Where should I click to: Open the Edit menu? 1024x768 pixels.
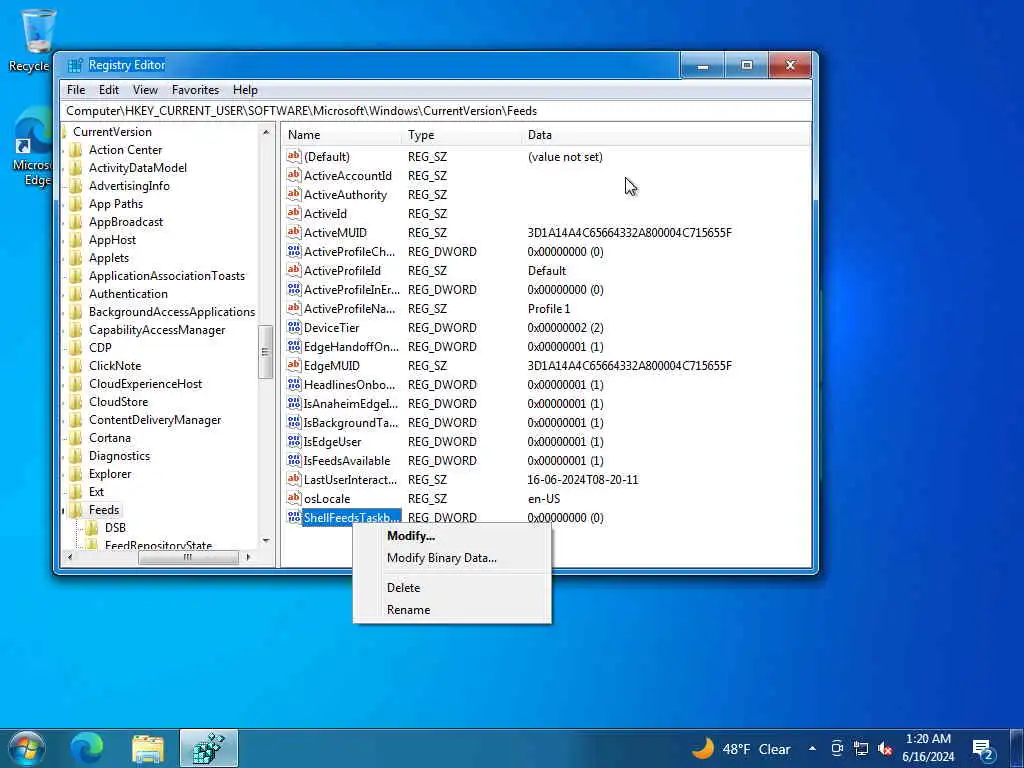[x=108, y=90]
